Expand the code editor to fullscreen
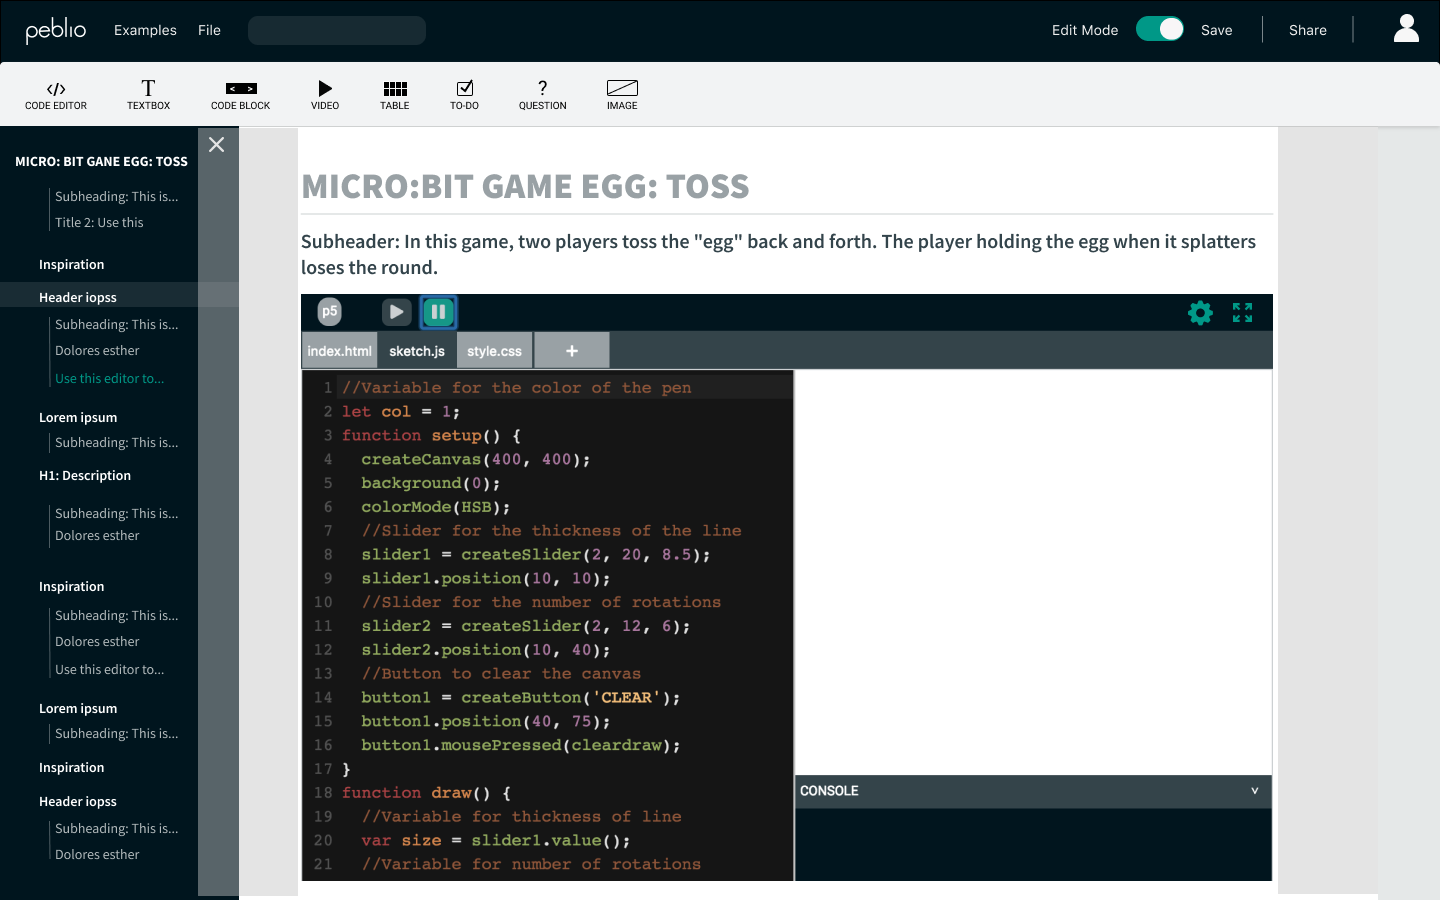The height and width of the screenshot is (900, 1440). click(x=1242, y=313)
